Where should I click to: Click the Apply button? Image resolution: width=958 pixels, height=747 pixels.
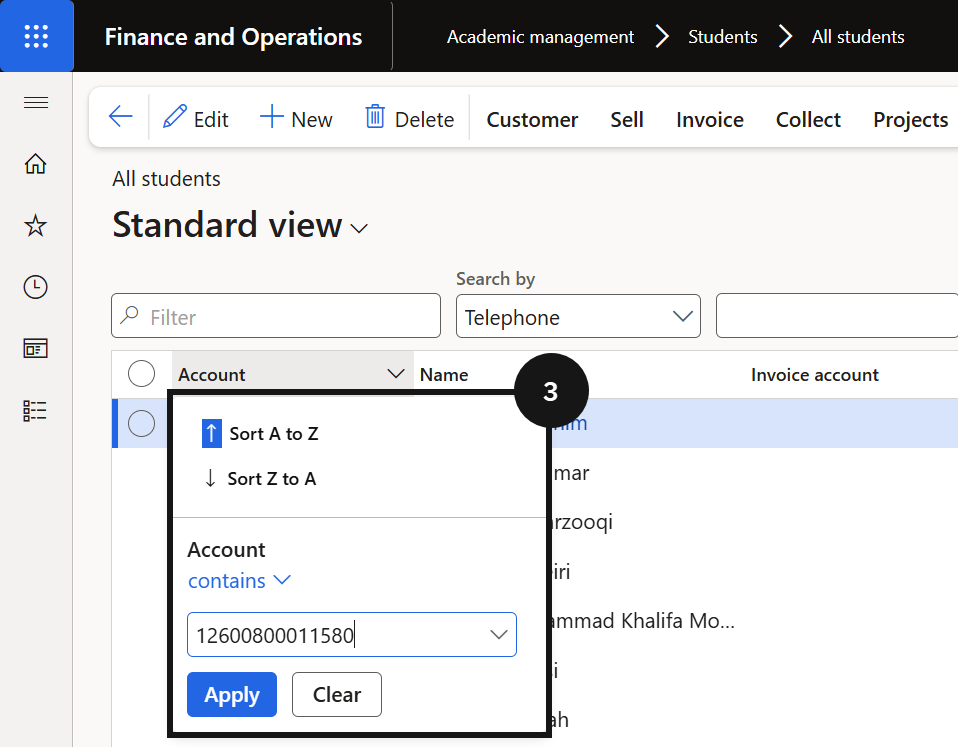[x=232, y=694]
